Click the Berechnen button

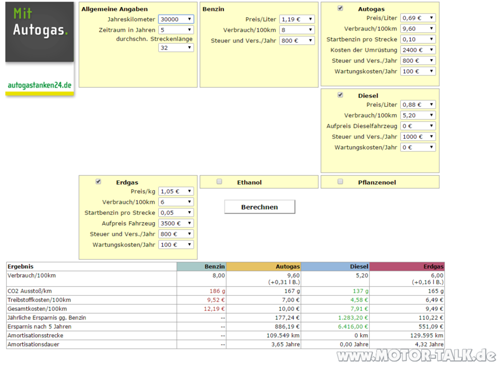click(x=260, y=207)
